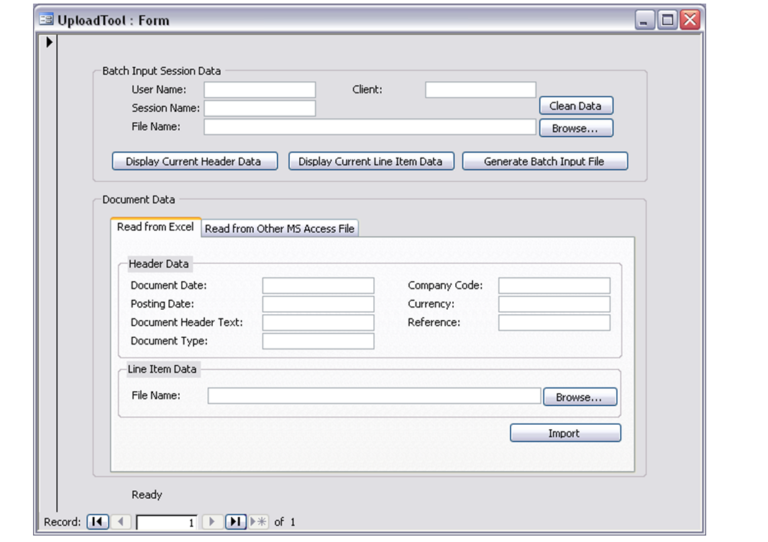Go to last record navigation button
This screenshot has height=542, width=768.
[236, 522]
